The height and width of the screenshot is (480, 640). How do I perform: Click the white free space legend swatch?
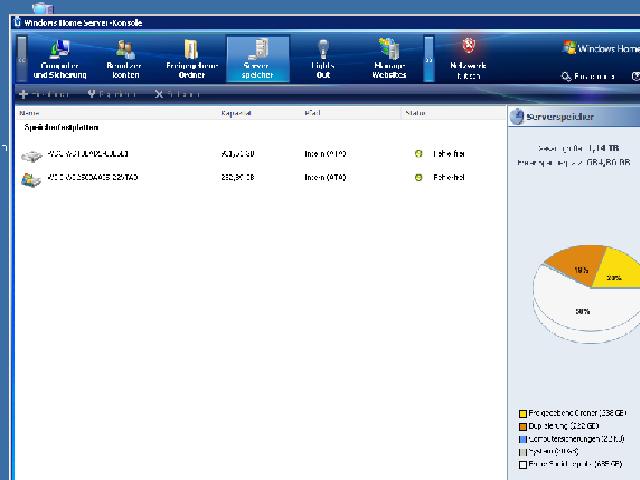[x=522, y=465]
